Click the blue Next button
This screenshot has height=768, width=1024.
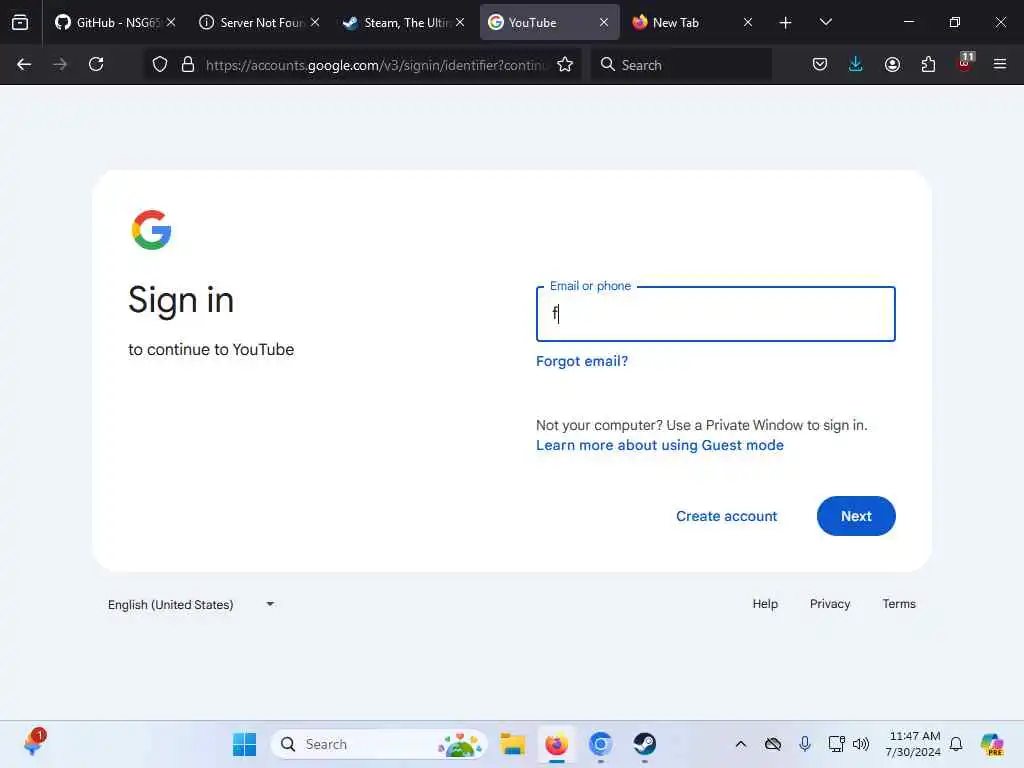tap(856, 516)
